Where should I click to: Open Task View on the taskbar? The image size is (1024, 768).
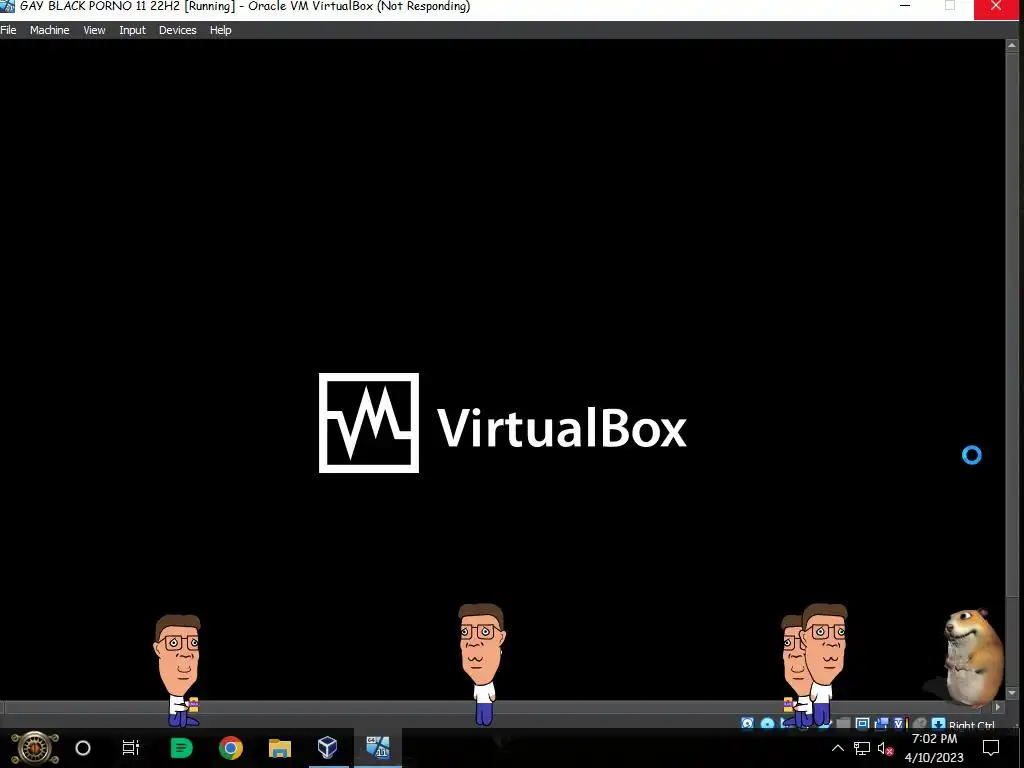[x=131, y=748]
